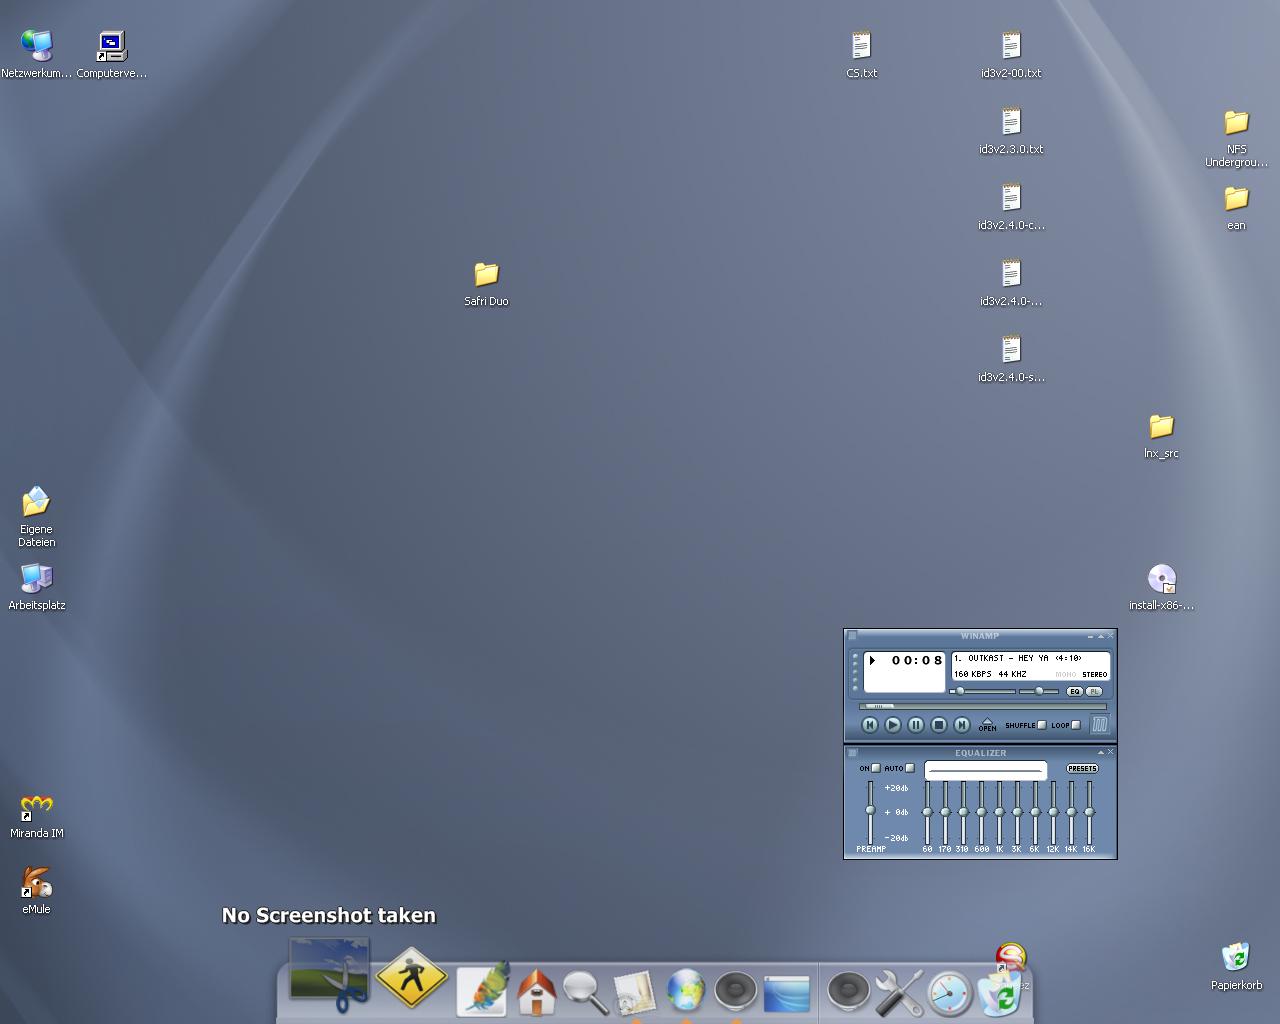
Task: Click the 600 equalizer band slider
Action: (981, 812)
